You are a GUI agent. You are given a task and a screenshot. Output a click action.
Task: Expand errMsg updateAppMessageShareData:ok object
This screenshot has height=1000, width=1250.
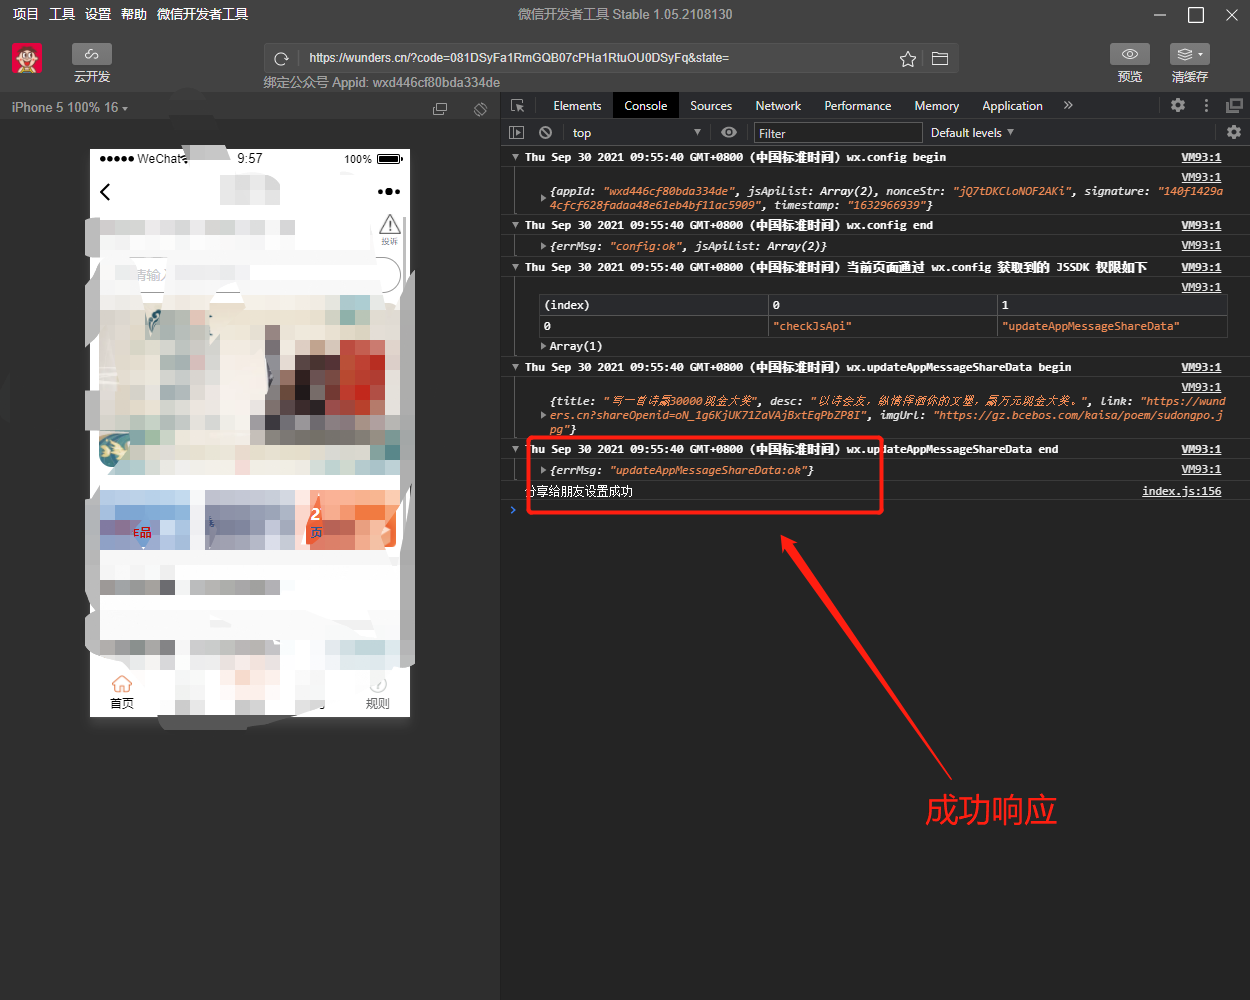(x=543, y=470)
